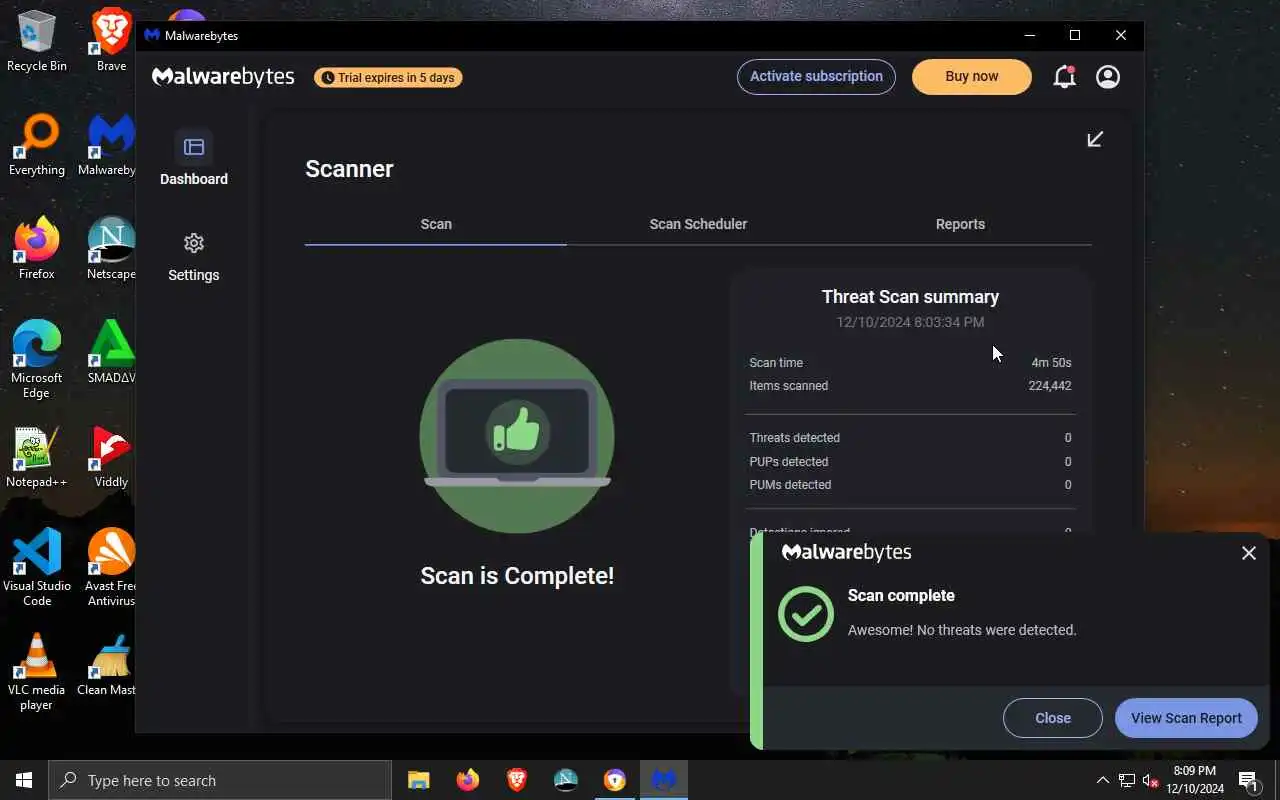Click the Threat Scan summary heading
Screen dimensions: 1280x800
tap(910, 297)
